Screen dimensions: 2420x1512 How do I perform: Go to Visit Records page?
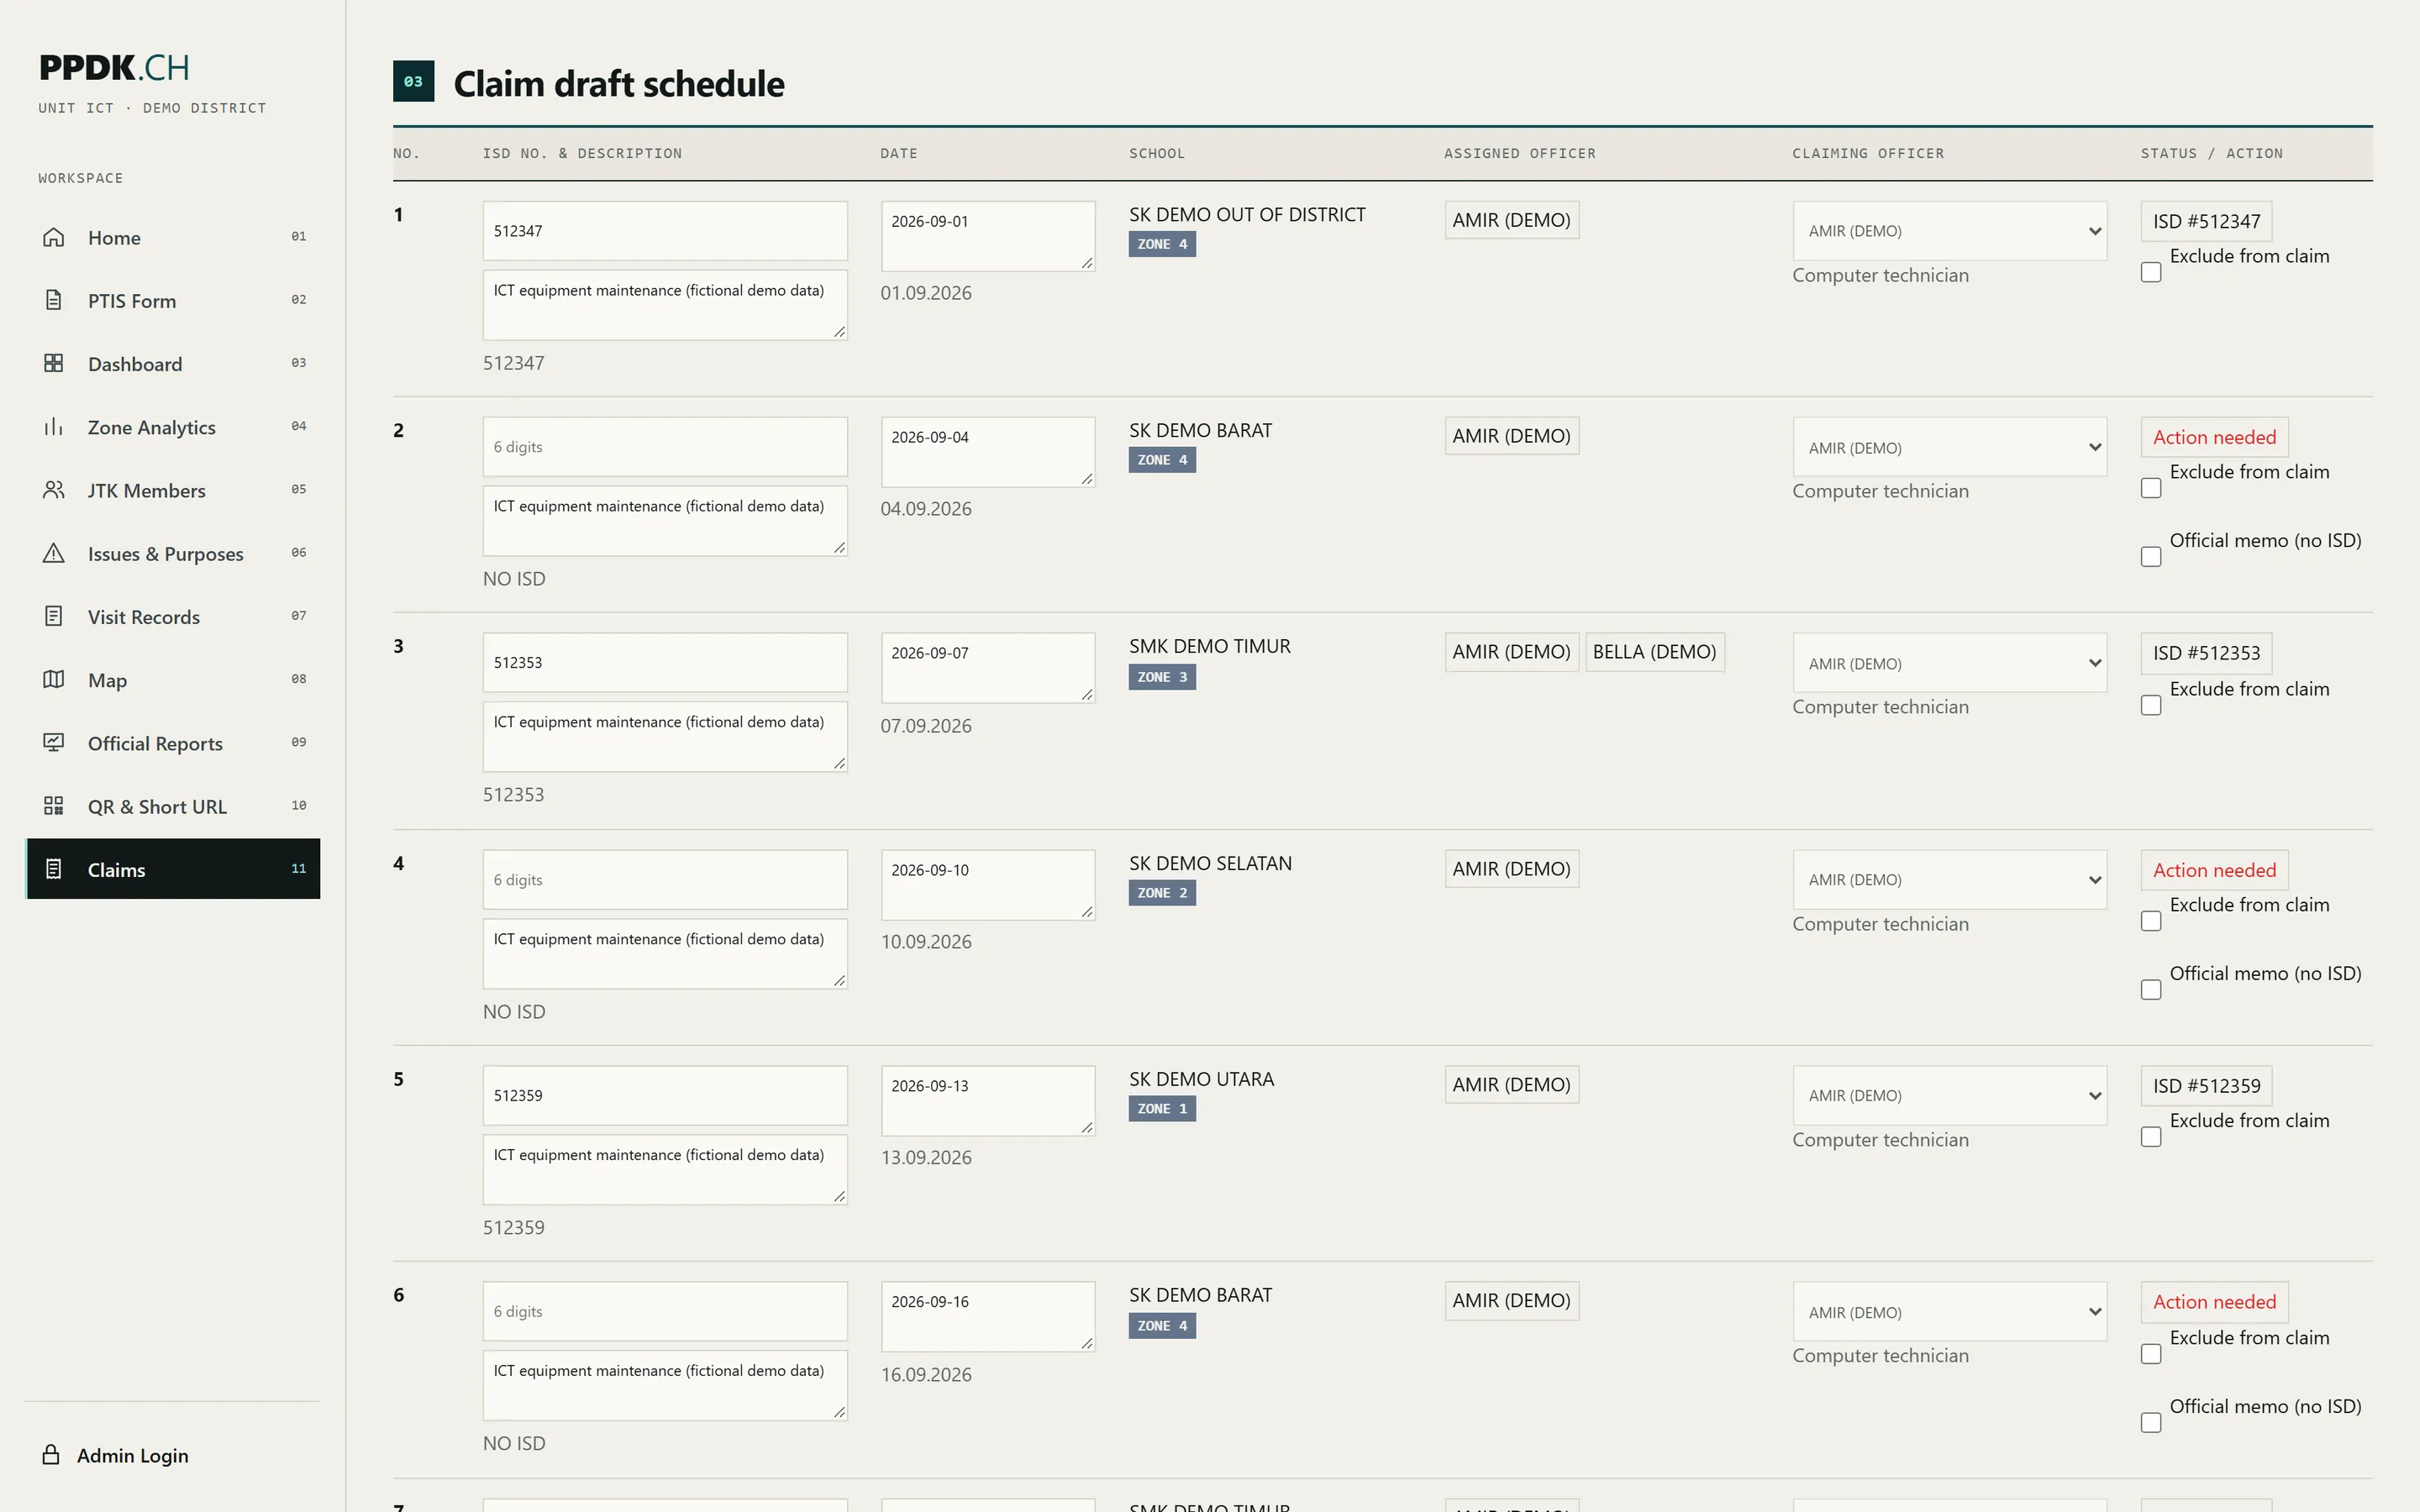click(173, 616)
